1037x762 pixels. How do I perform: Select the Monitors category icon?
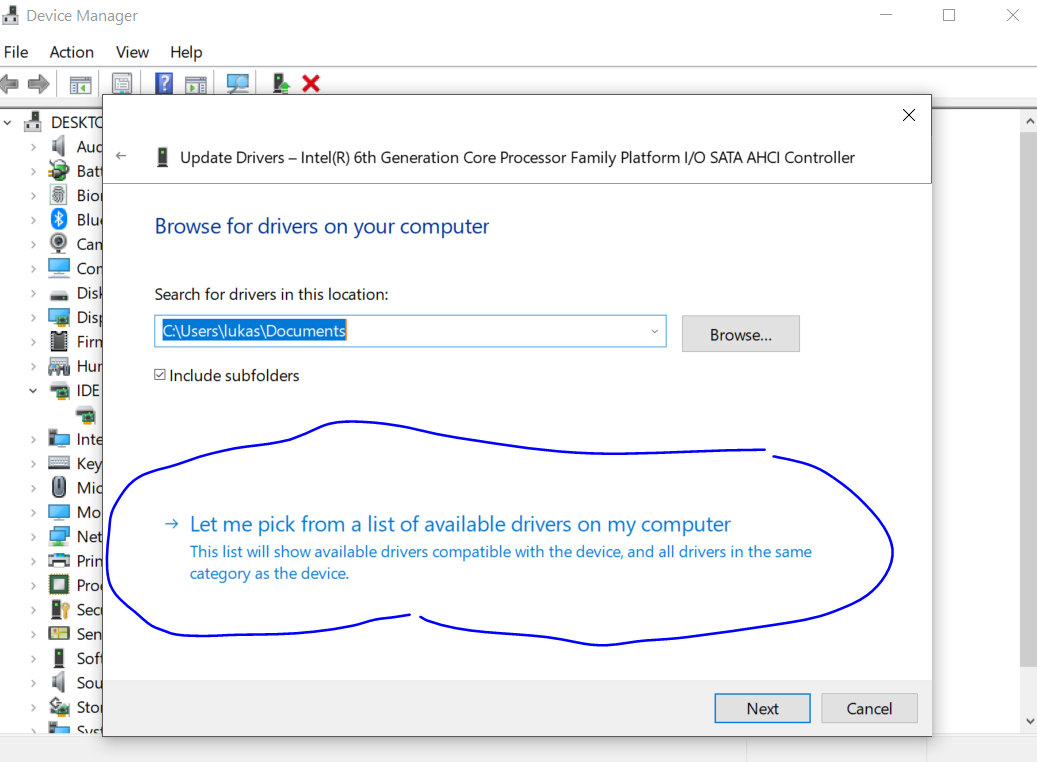[59, 511]
